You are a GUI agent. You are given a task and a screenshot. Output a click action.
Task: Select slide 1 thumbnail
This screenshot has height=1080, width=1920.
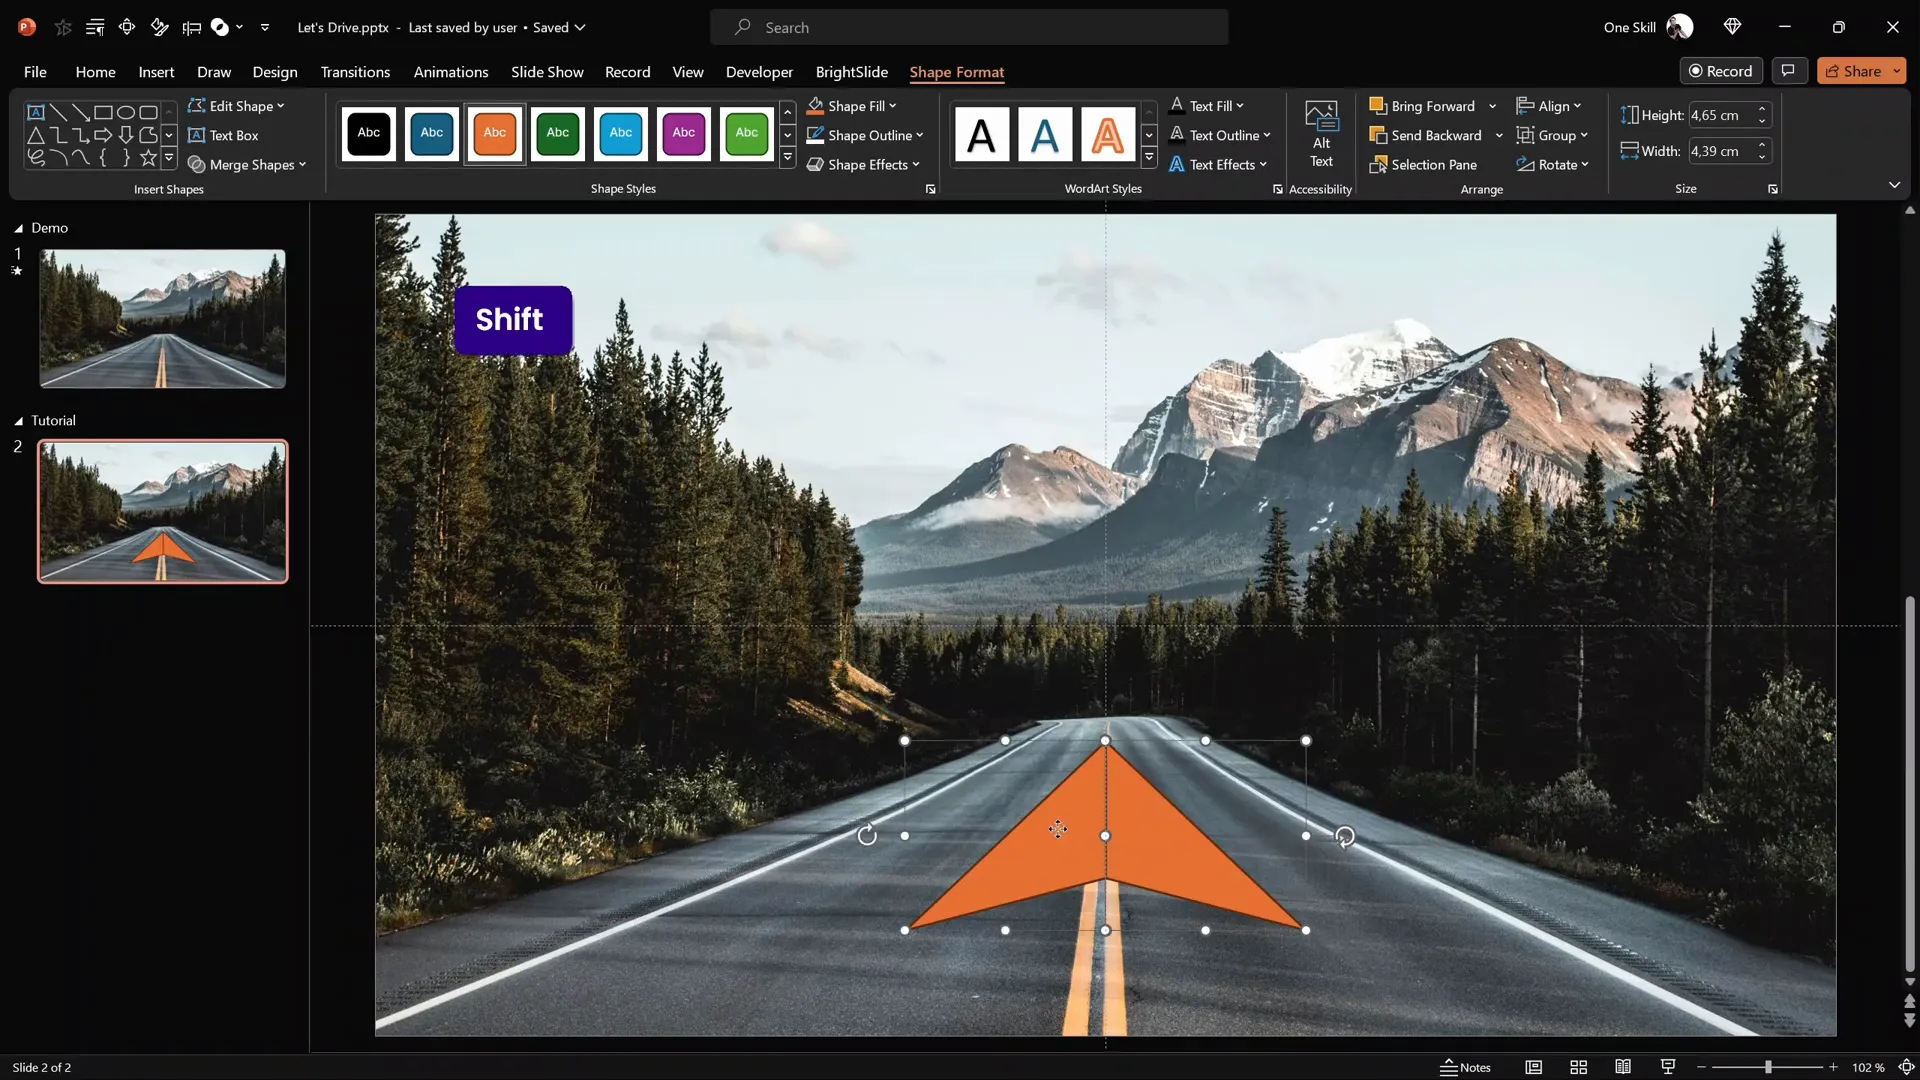click(162, 318)
